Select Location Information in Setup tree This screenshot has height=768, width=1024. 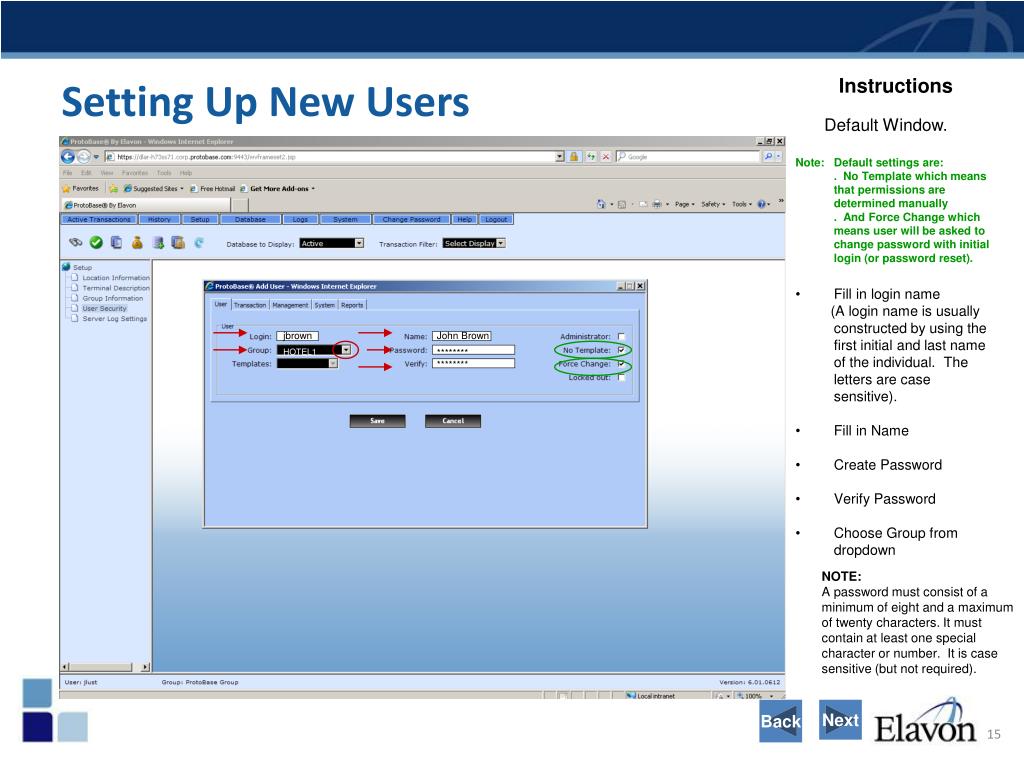tap(116, 278)
